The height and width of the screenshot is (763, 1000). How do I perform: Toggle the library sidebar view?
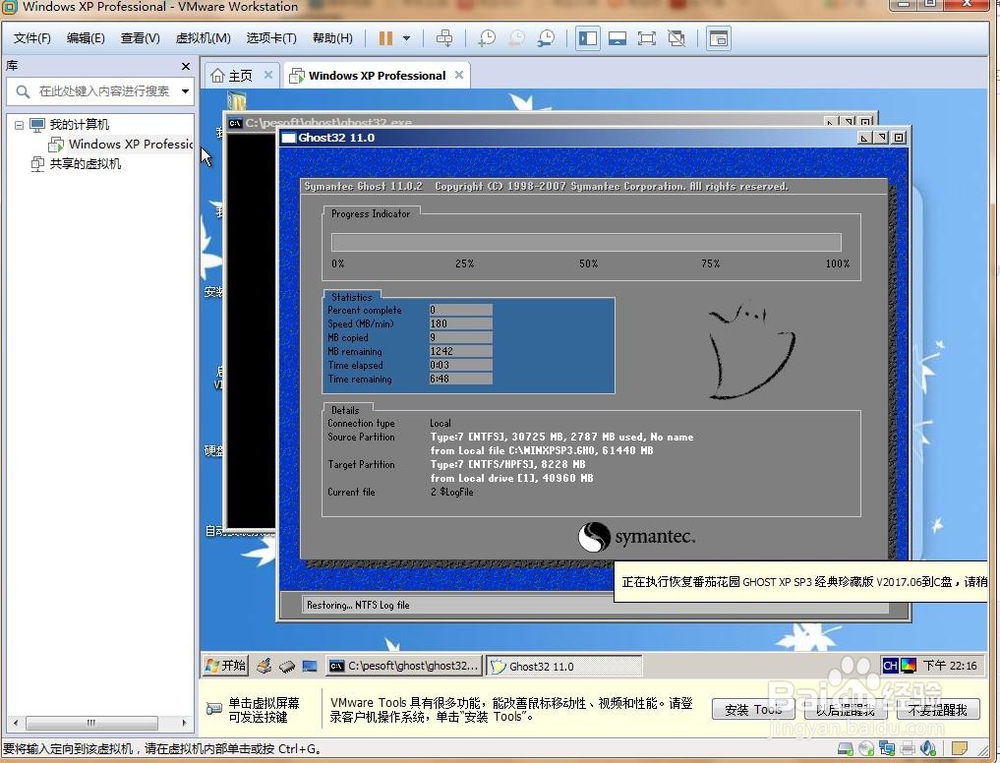point(587,38)
